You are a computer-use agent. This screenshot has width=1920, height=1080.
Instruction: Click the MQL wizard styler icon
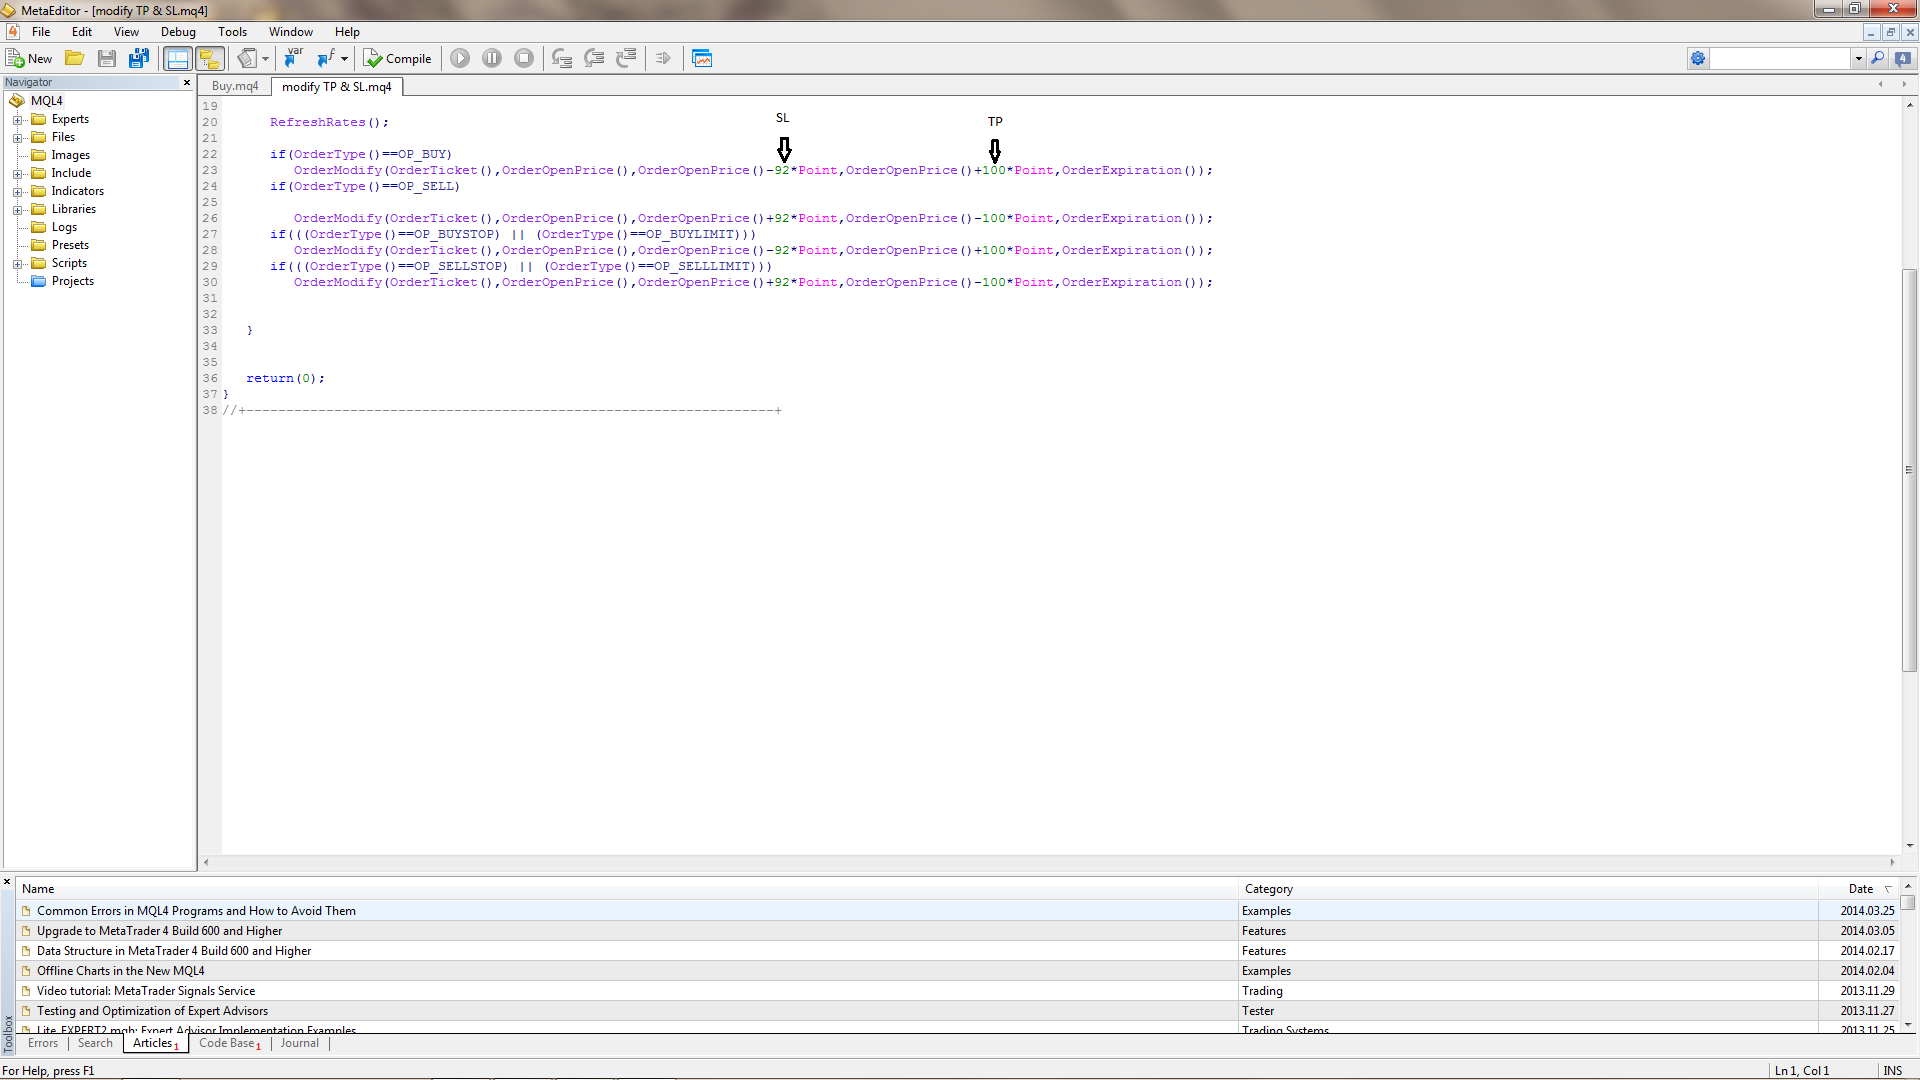click(x=247, y=59)
